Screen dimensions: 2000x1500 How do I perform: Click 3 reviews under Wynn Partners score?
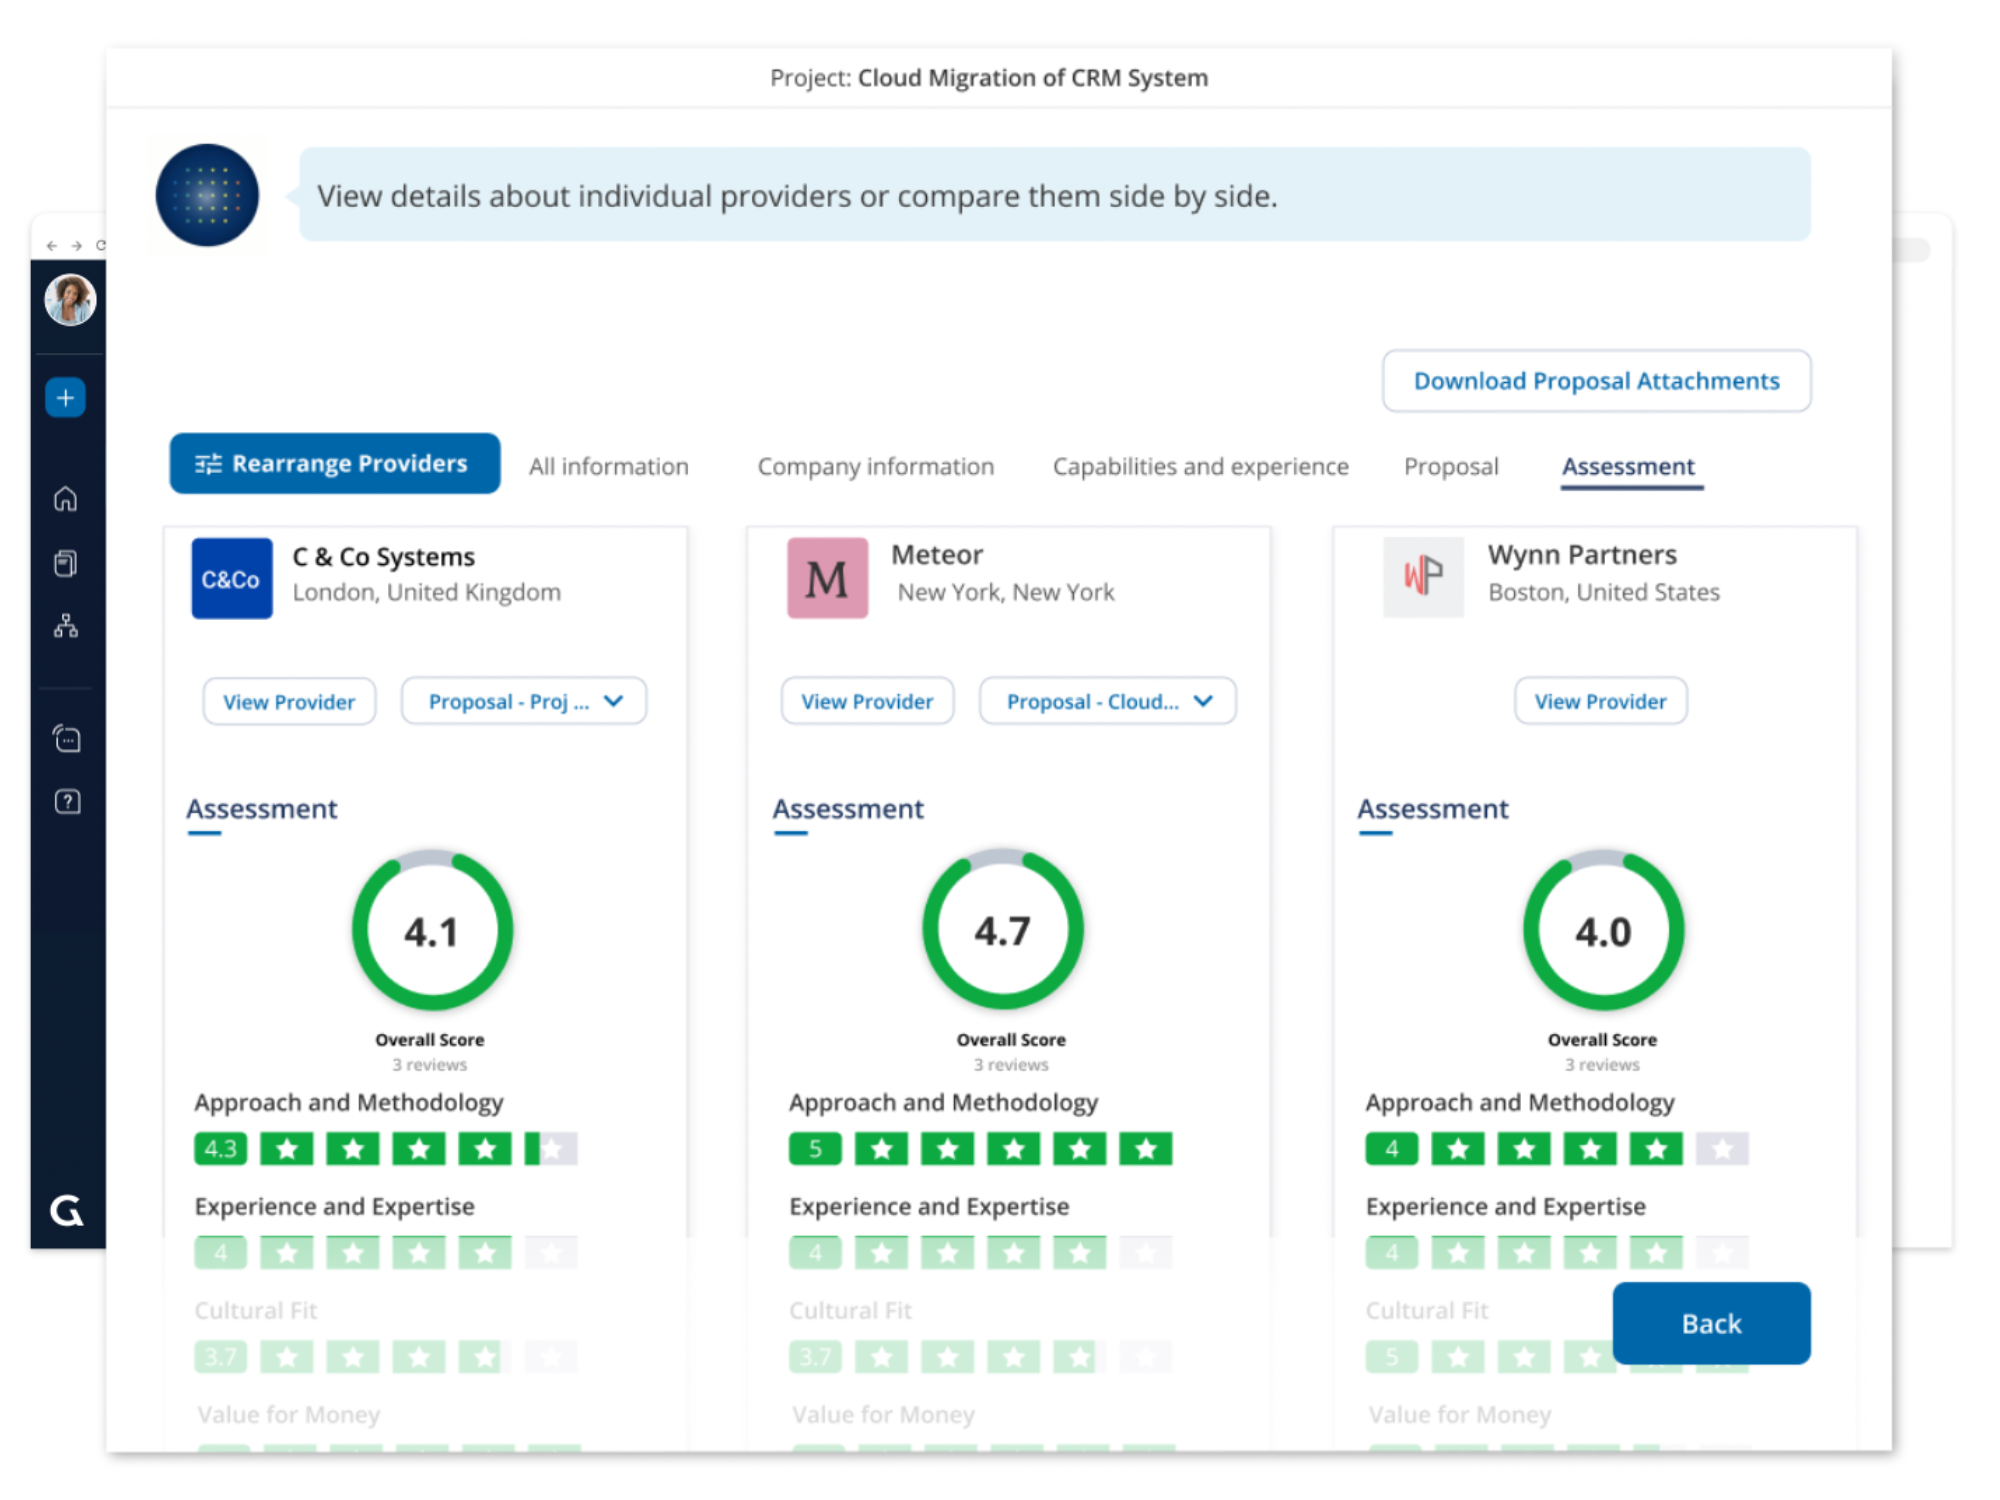click(x=1603, y=1065)
